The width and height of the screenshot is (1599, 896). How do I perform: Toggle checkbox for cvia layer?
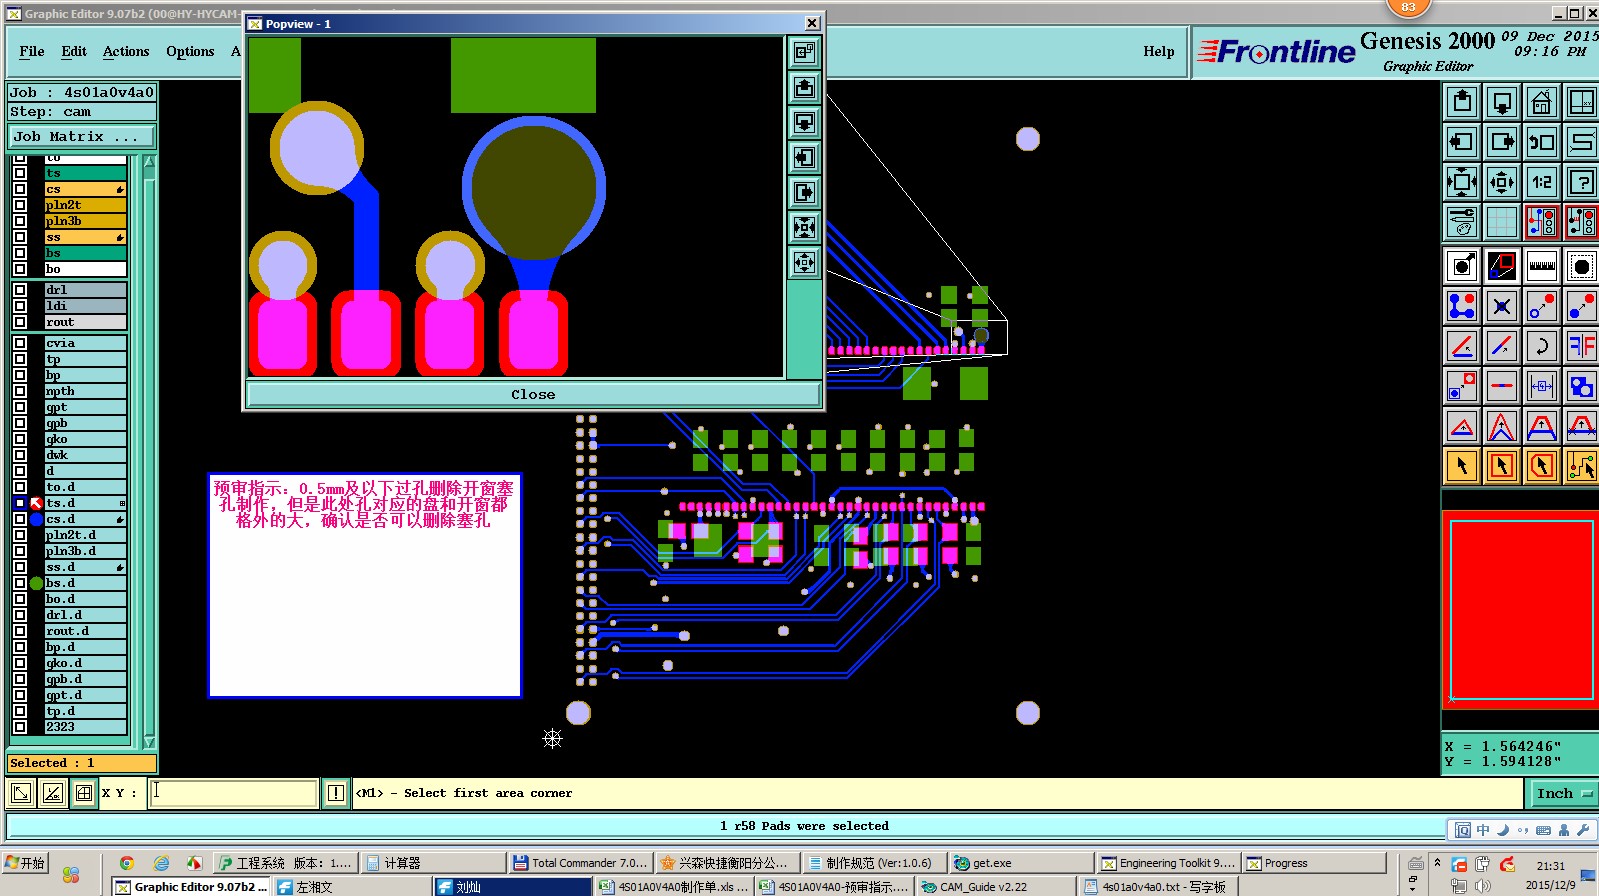click(20, 343)
